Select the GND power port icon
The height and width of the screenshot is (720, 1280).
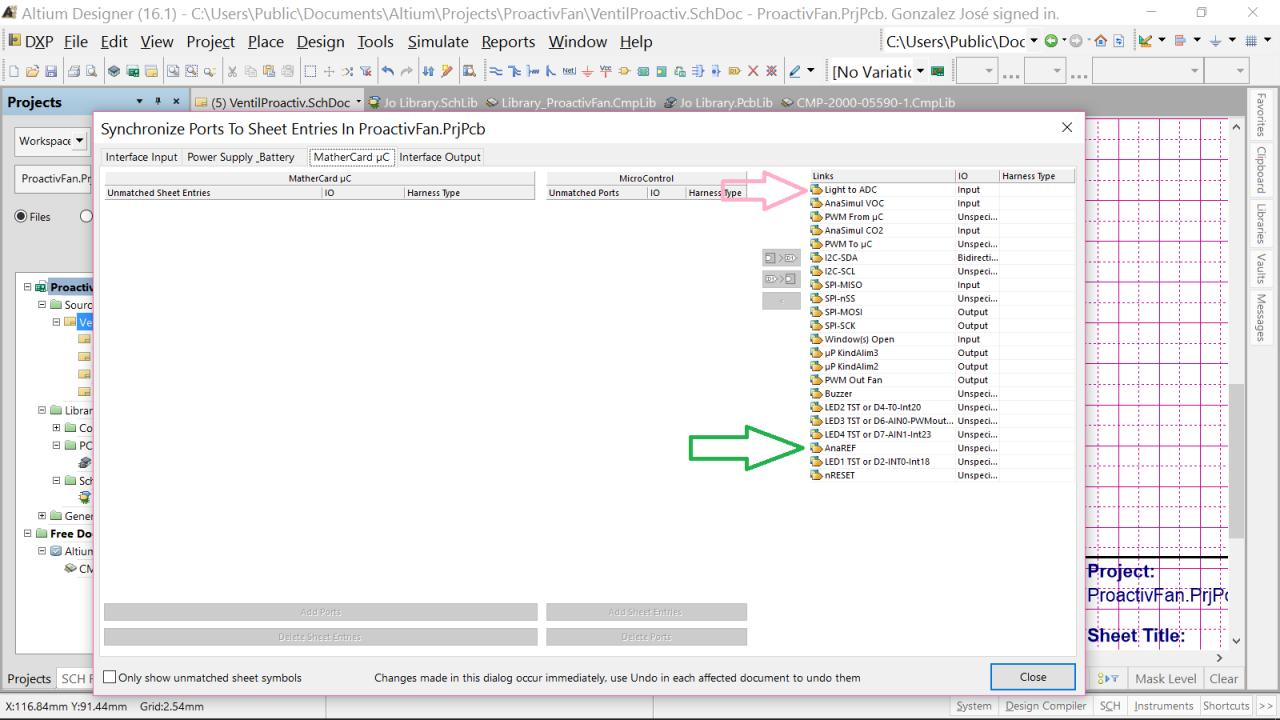[x=586, y=72]
